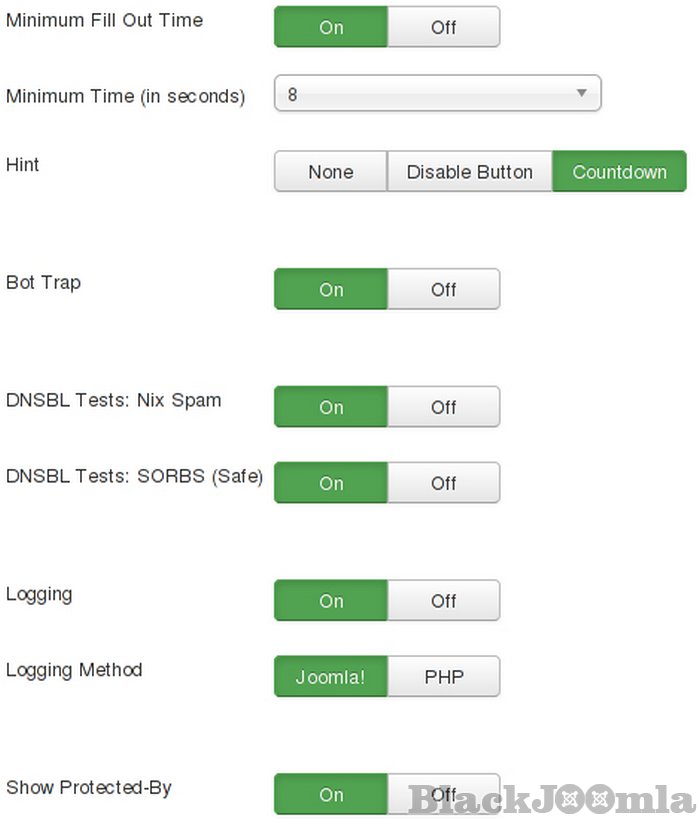Set Logging Method to PHP
The image size is (700, 819).
pos(443,677)
